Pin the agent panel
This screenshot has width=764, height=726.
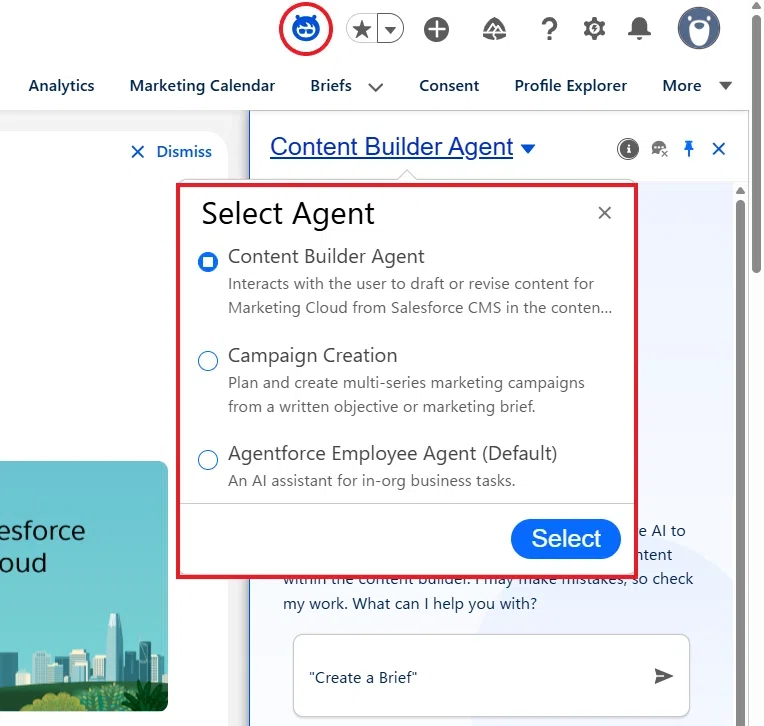click(x=688, y=149)
